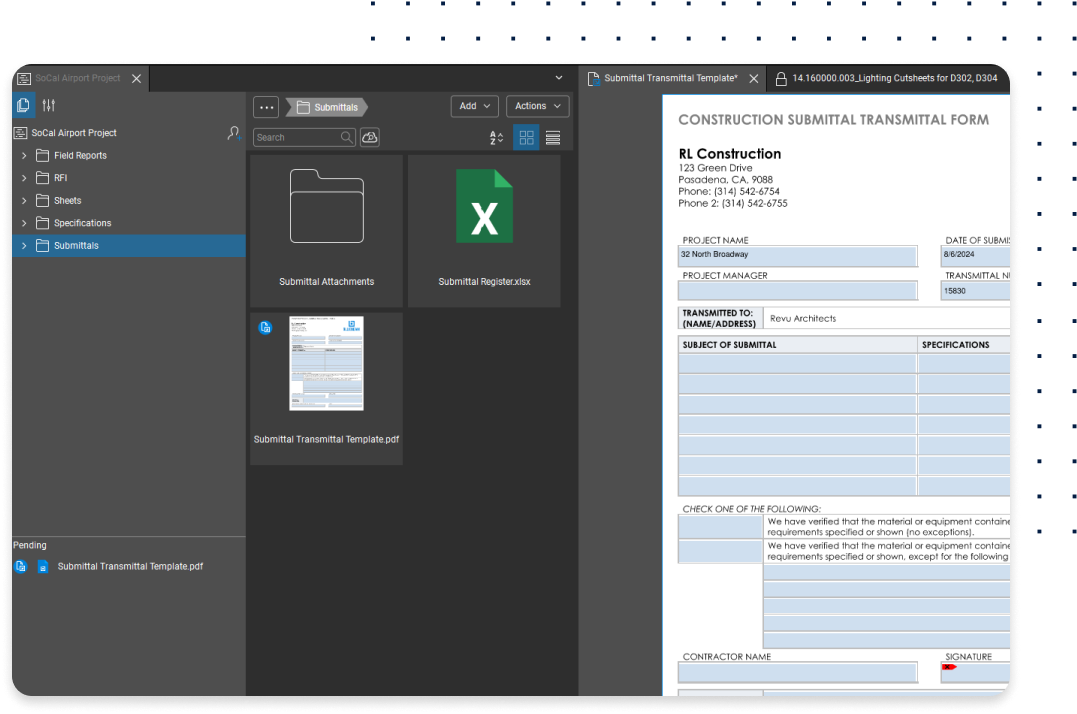Switch to thumbnail grid view
The height and width of the screenshot is (714, 1077).
pos(527,137)
